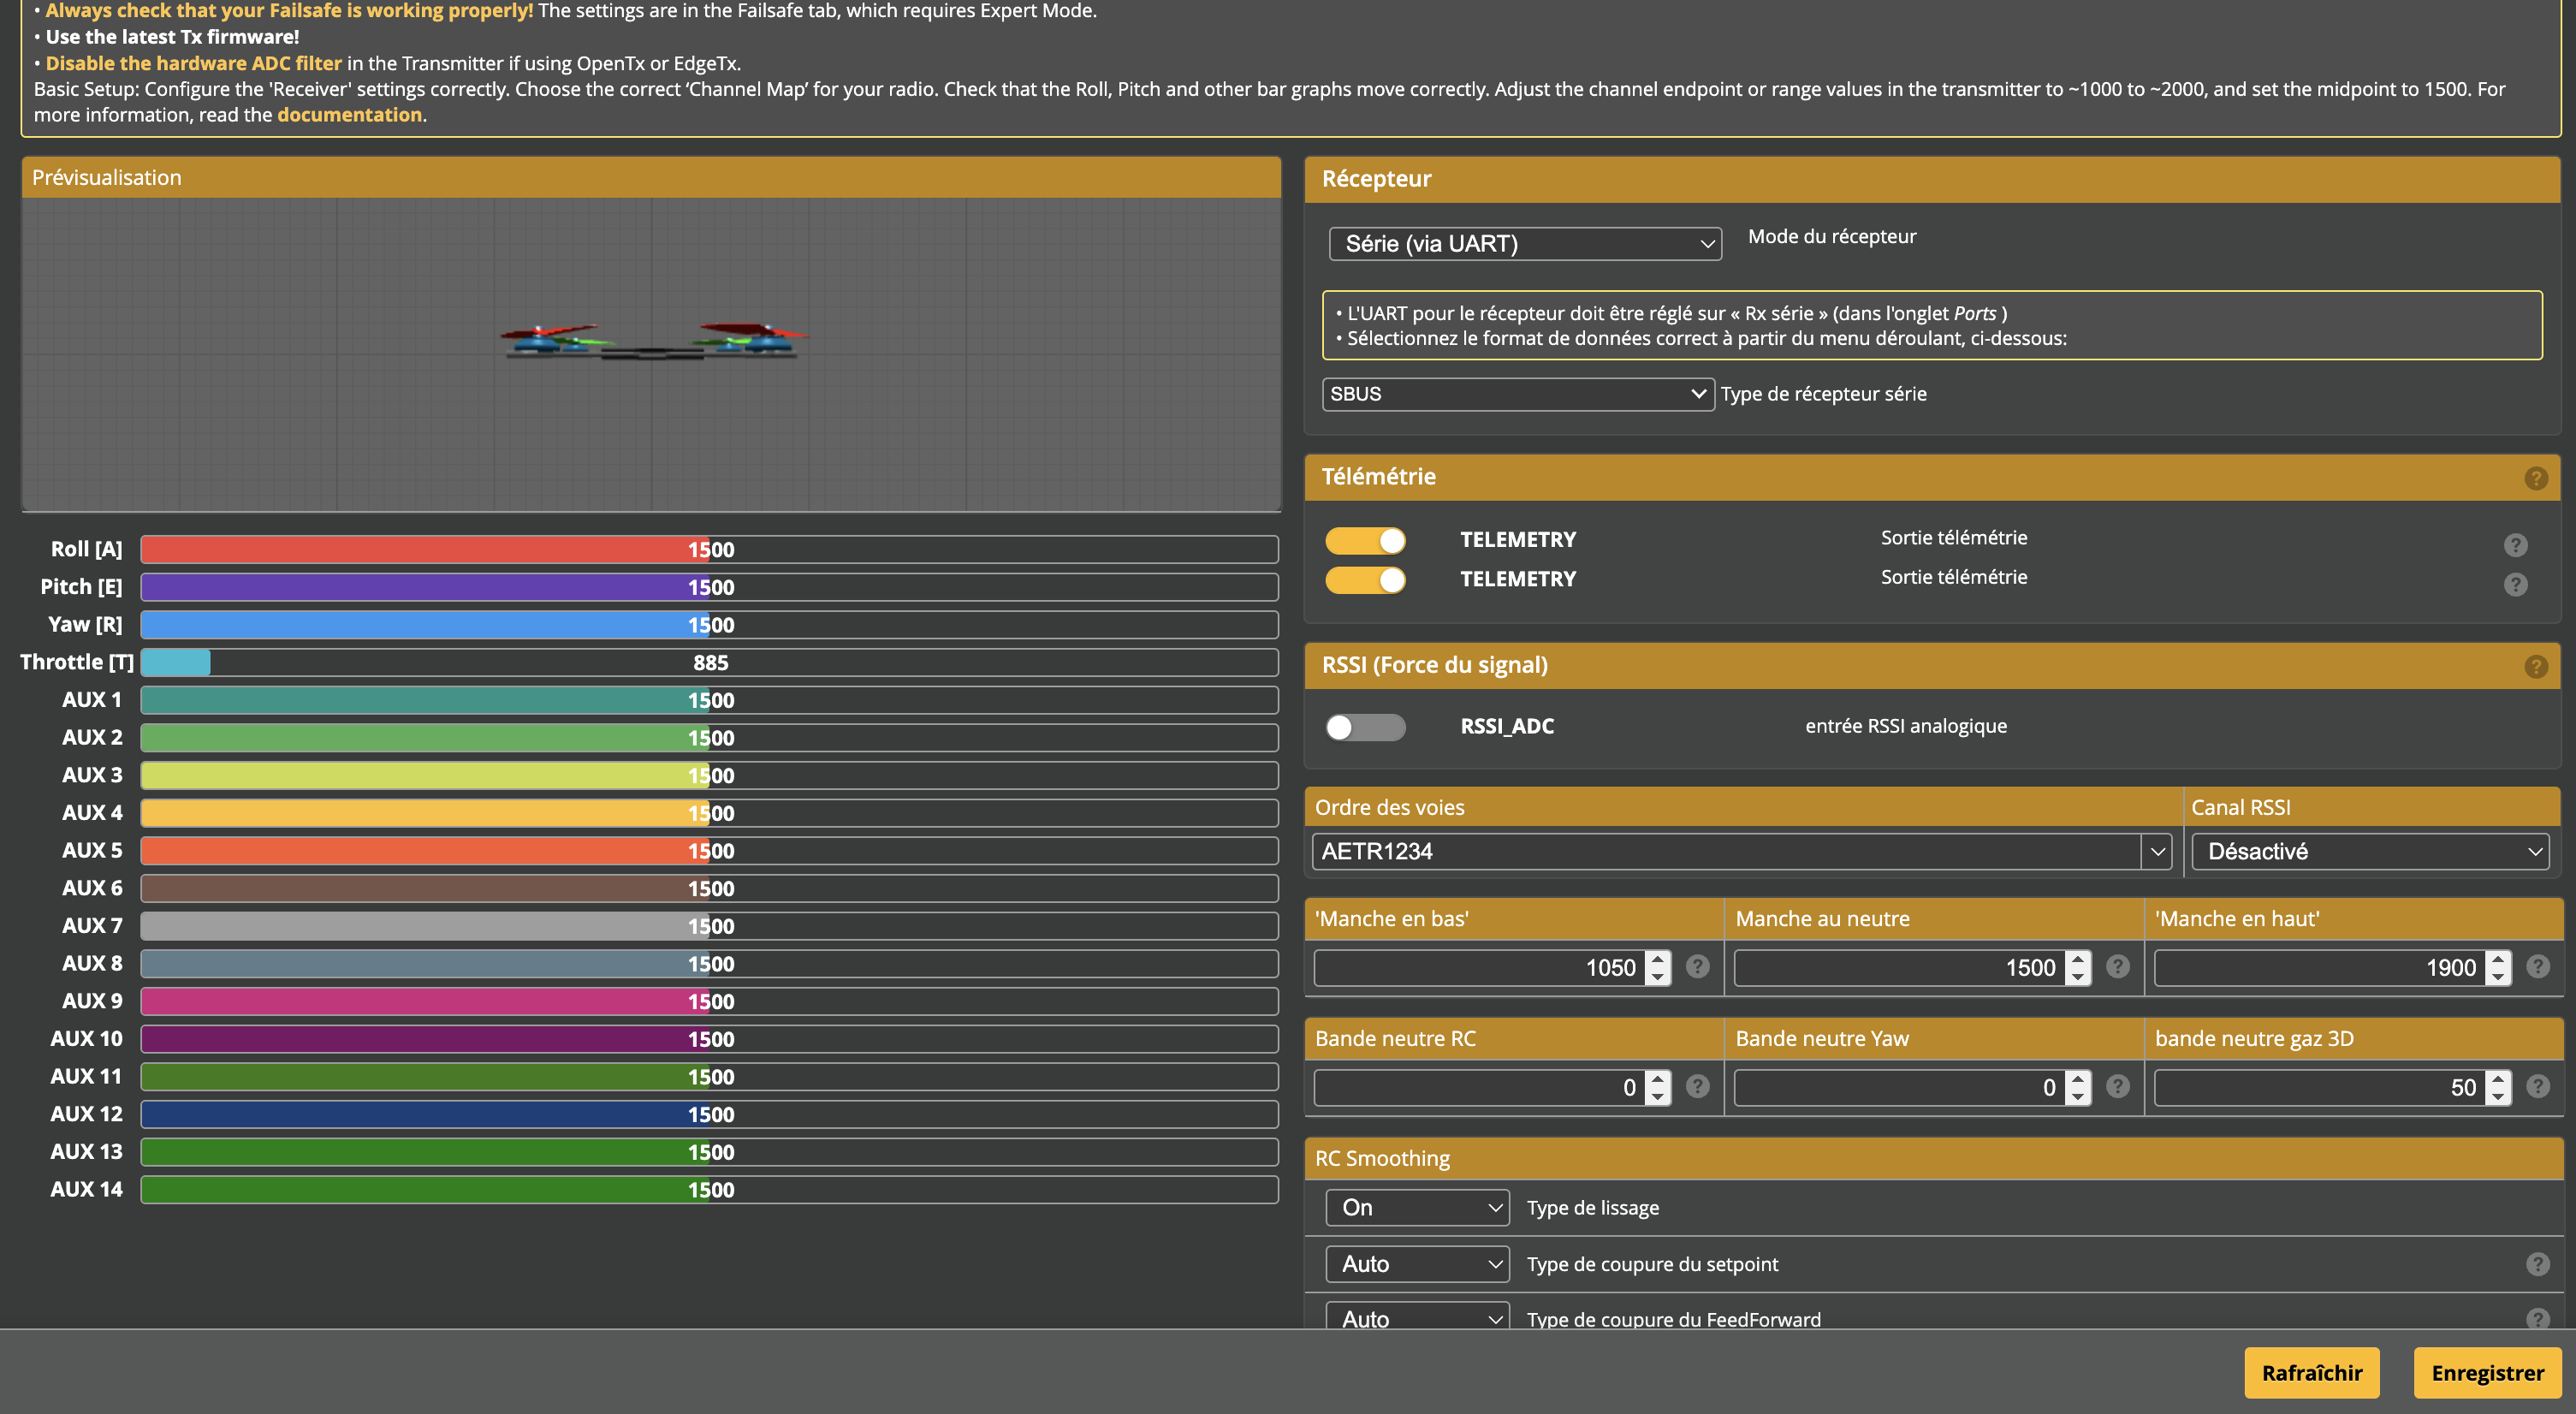Viewport: 2576px width, 1414px height.
Task: Click help icon beside first Sortie télémétrie
Action: click(2515, 545)
